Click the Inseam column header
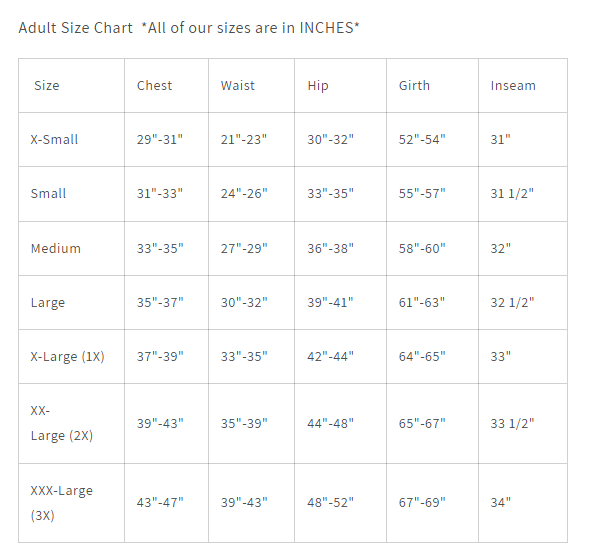 point(513,86)
